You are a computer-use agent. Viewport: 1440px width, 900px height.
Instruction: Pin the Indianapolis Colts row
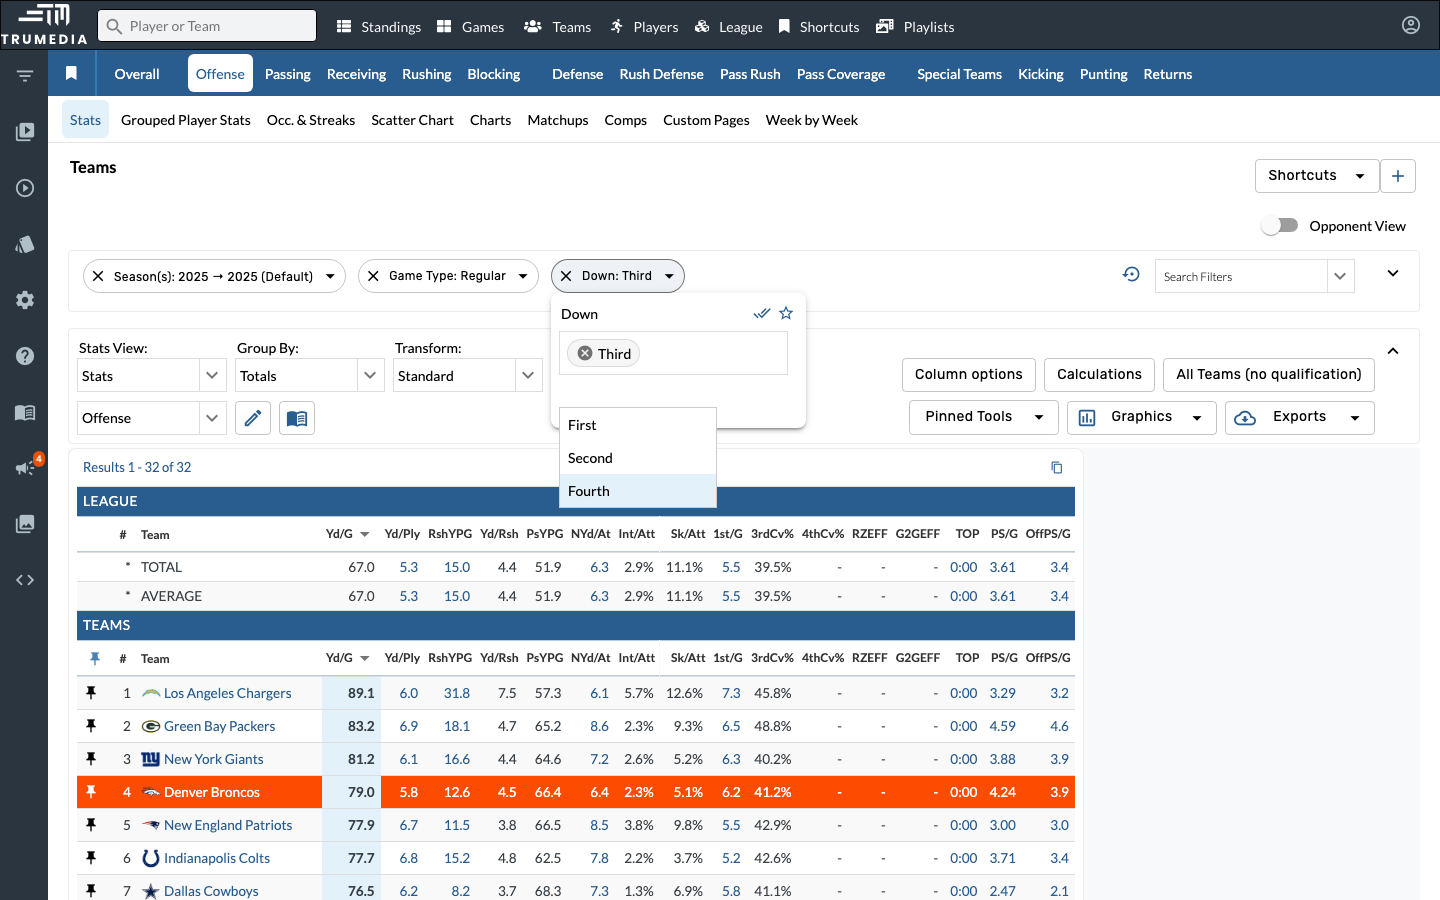pyautogui.click(x=91, y=858)
